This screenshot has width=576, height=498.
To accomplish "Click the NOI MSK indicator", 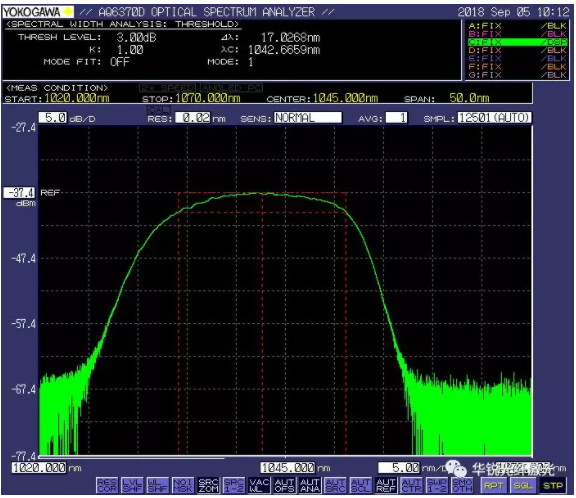I will 183,485.
